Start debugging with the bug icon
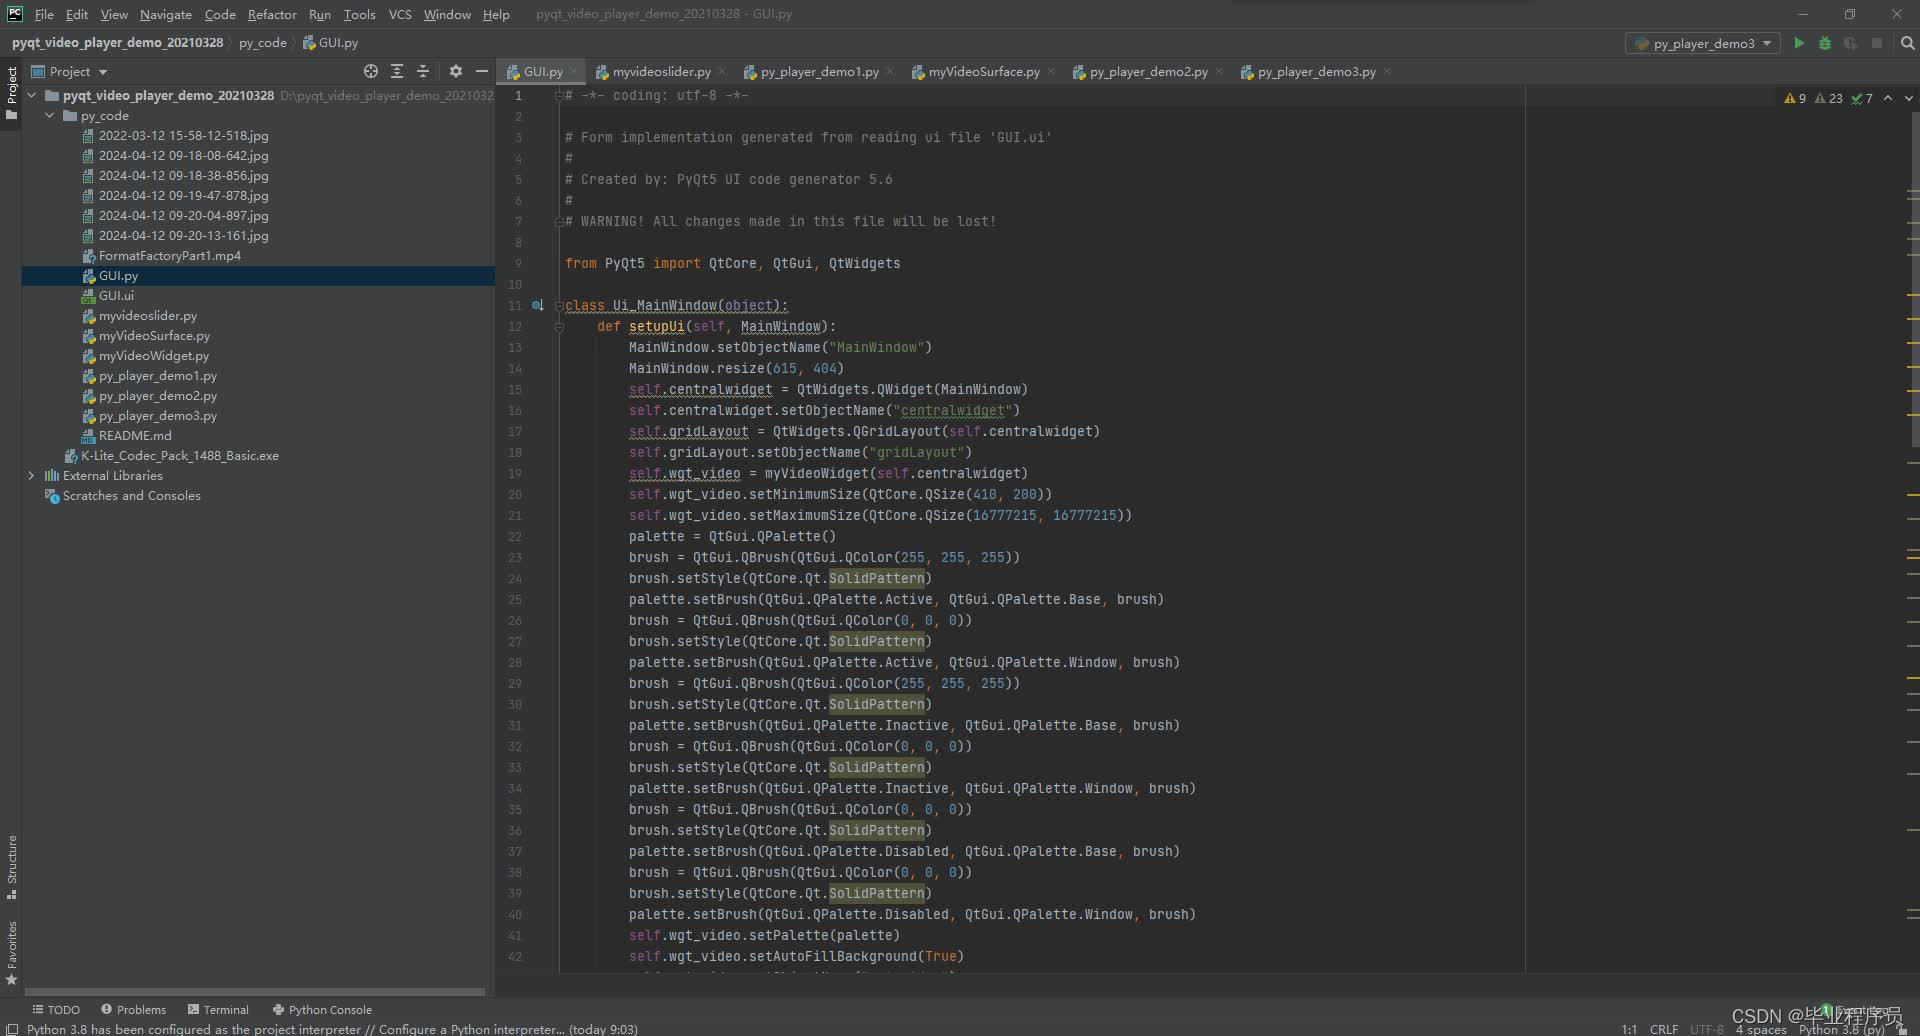This screenshot has height=1036, width=1920. pos(1825,43)
